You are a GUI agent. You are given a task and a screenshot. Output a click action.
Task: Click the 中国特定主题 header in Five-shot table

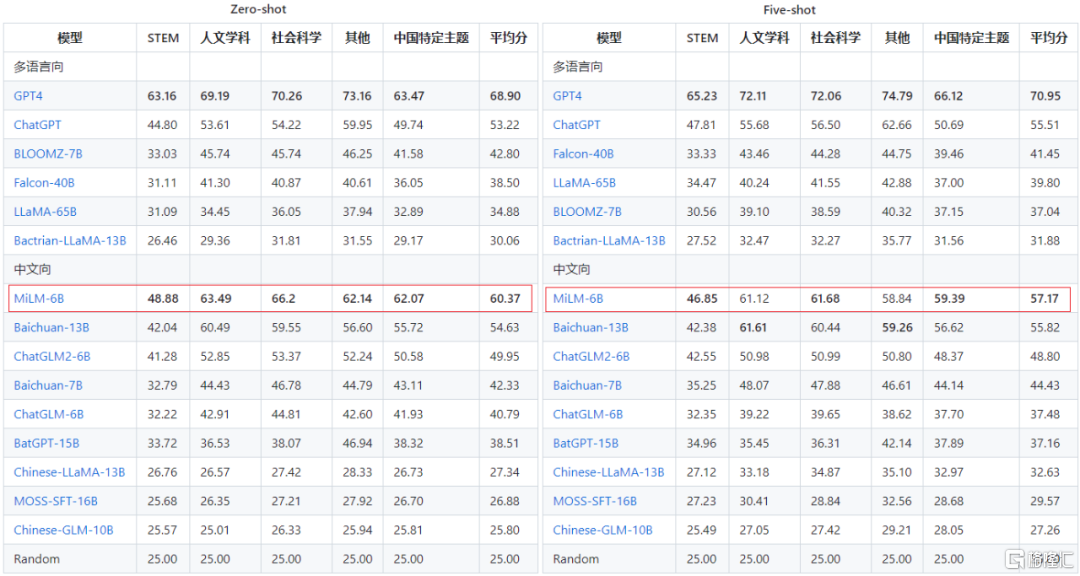971,38
